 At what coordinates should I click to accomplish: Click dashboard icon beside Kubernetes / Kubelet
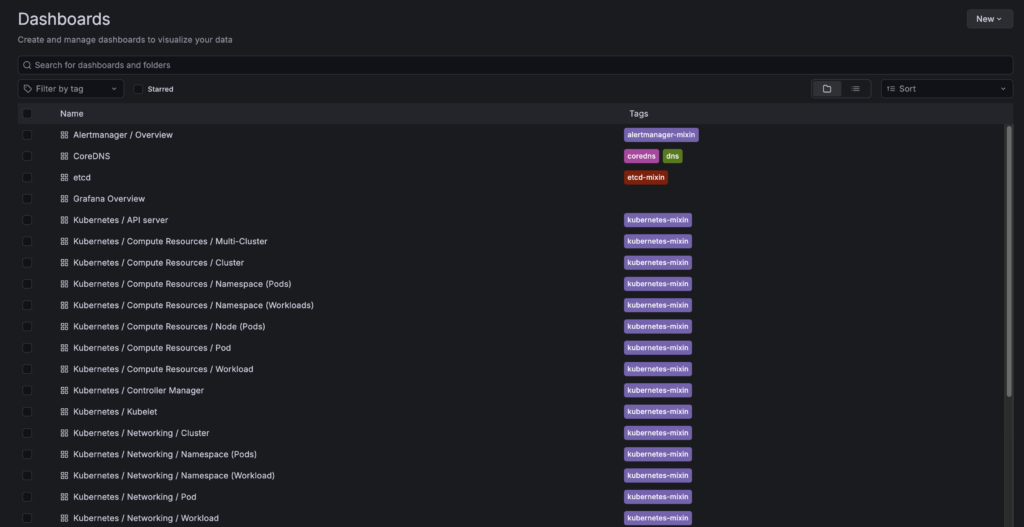tap(64, 412)
